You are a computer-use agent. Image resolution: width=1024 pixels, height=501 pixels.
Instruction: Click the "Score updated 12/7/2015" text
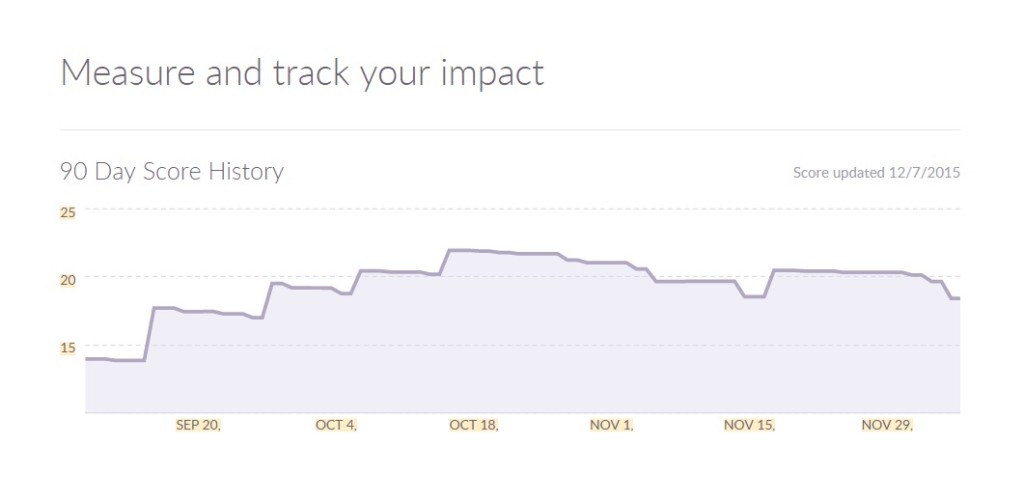(876, 173)
